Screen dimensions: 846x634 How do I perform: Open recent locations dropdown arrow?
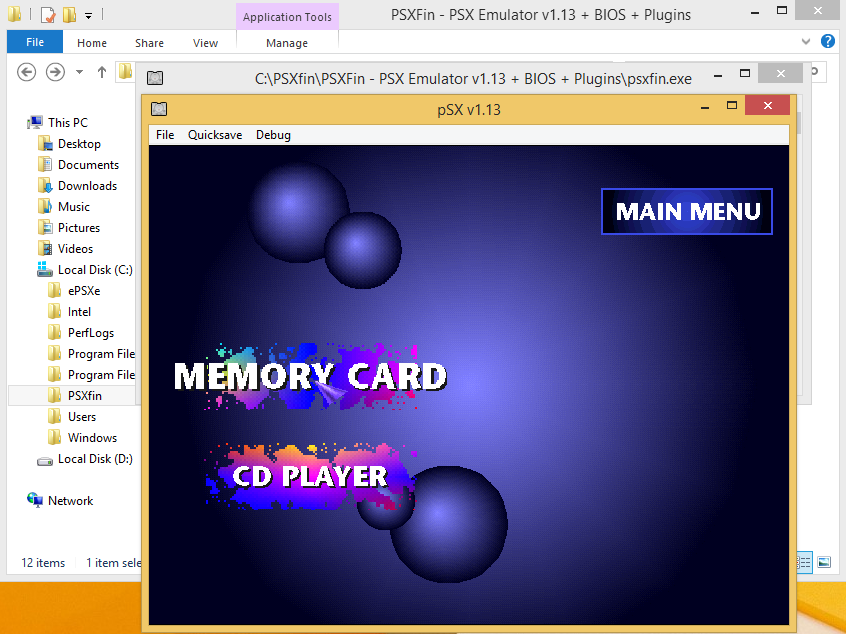point(79,72)
